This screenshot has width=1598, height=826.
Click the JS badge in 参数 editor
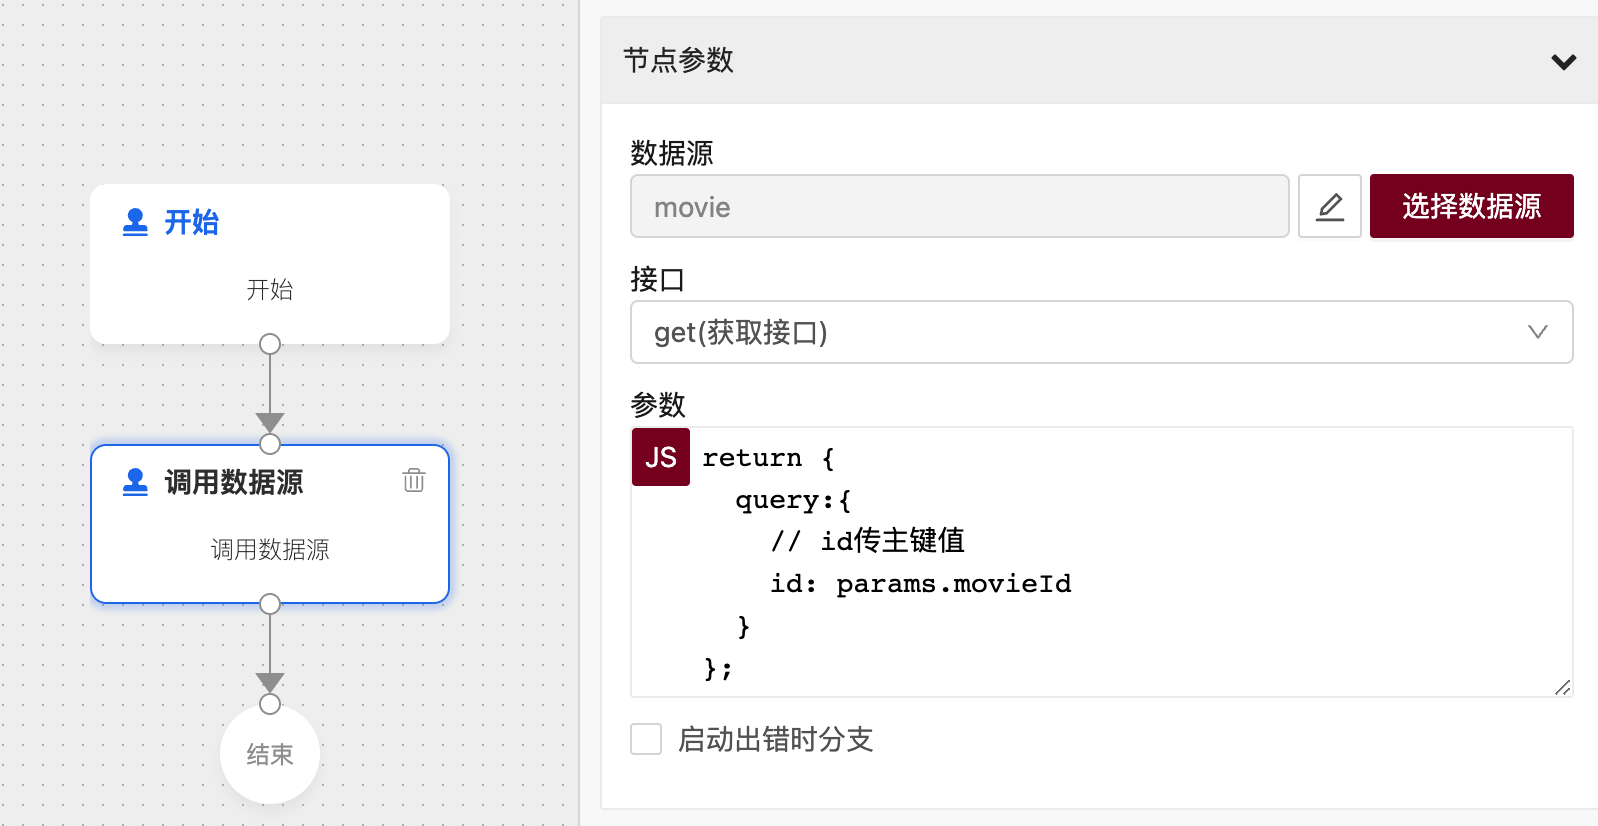coord(660,457)
